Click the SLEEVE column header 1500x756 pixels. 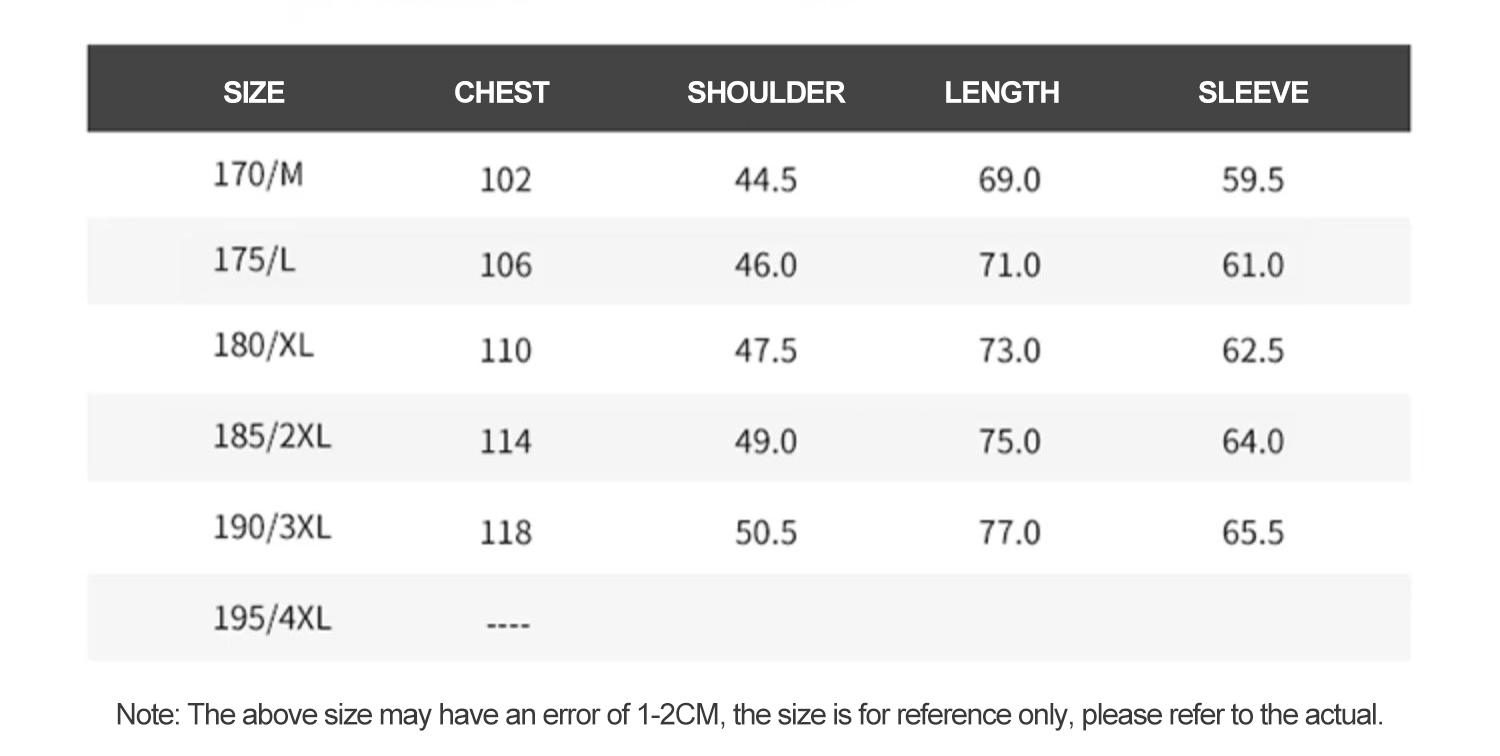click(x=1253, y=92)
